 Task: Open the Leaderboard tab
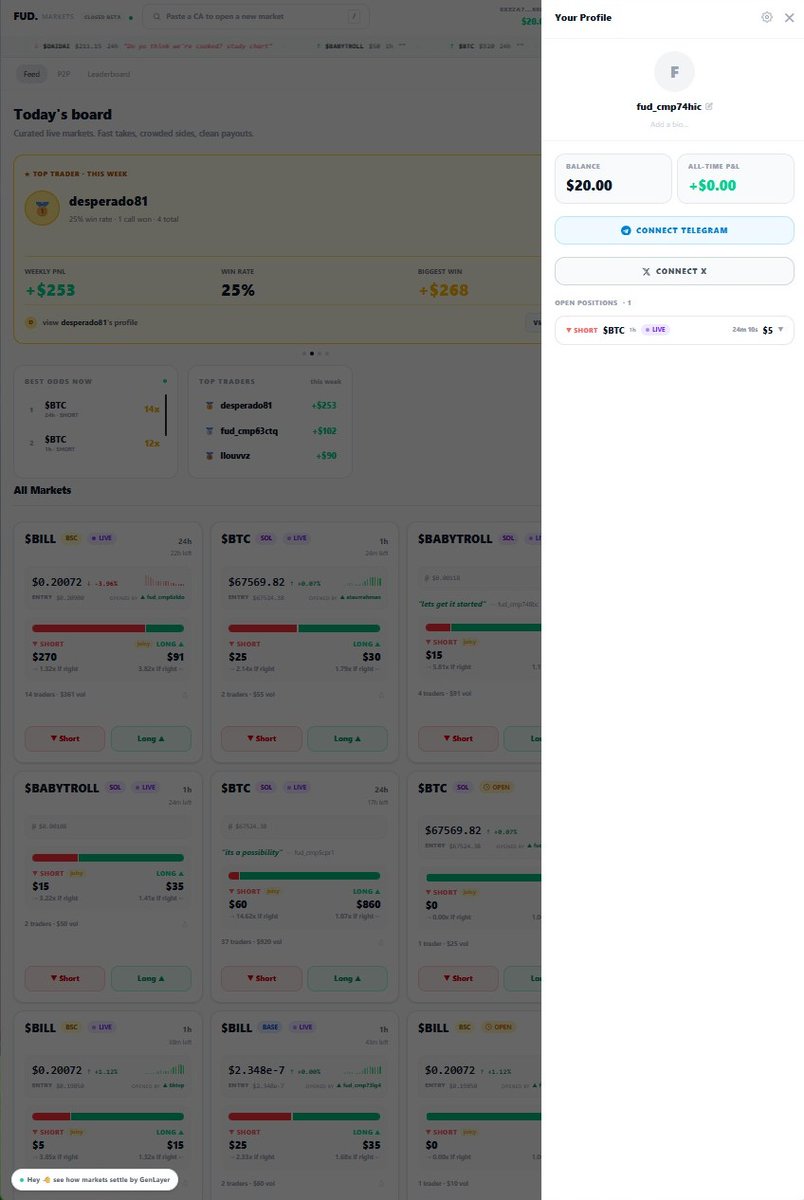click(108, 74)
